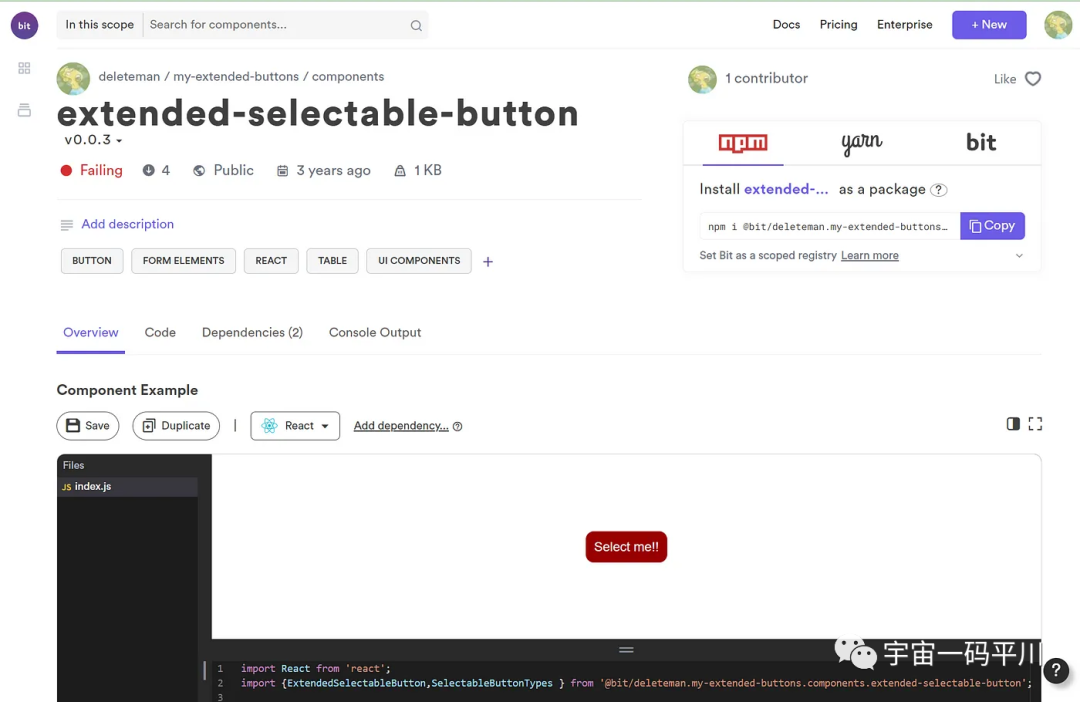The image size is (1080, 702).
Task: Click the plus icon to add label
Action: point(488,262)
